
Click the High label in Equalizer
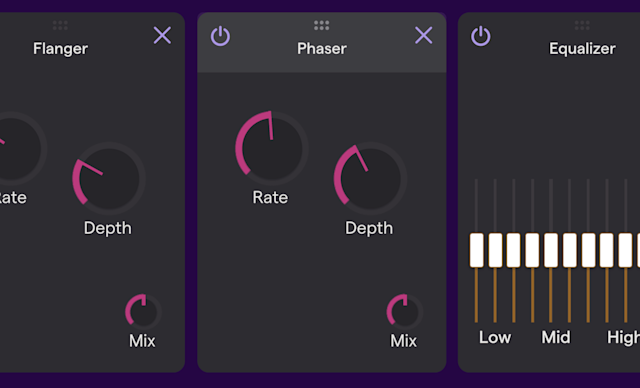coord(623,337)
